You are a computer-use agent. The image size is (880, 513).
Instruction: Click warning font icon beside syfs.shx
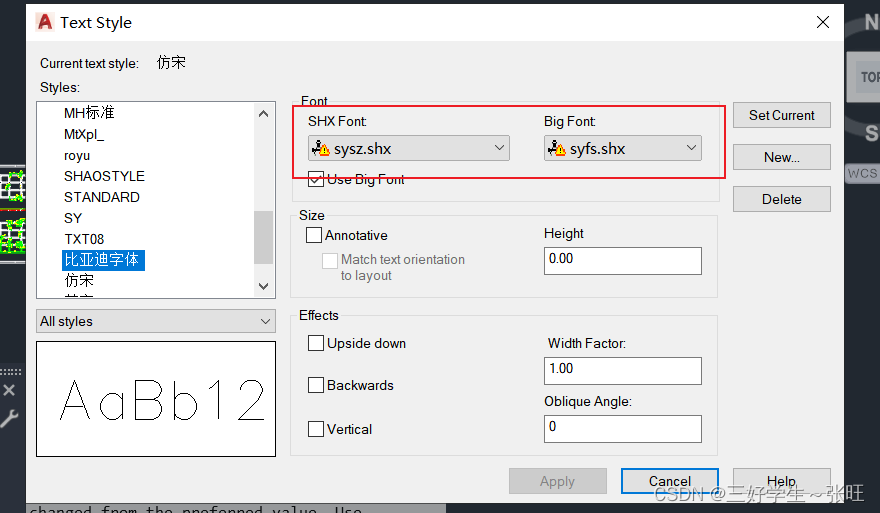pyautogui.click(x=557, y=148)
